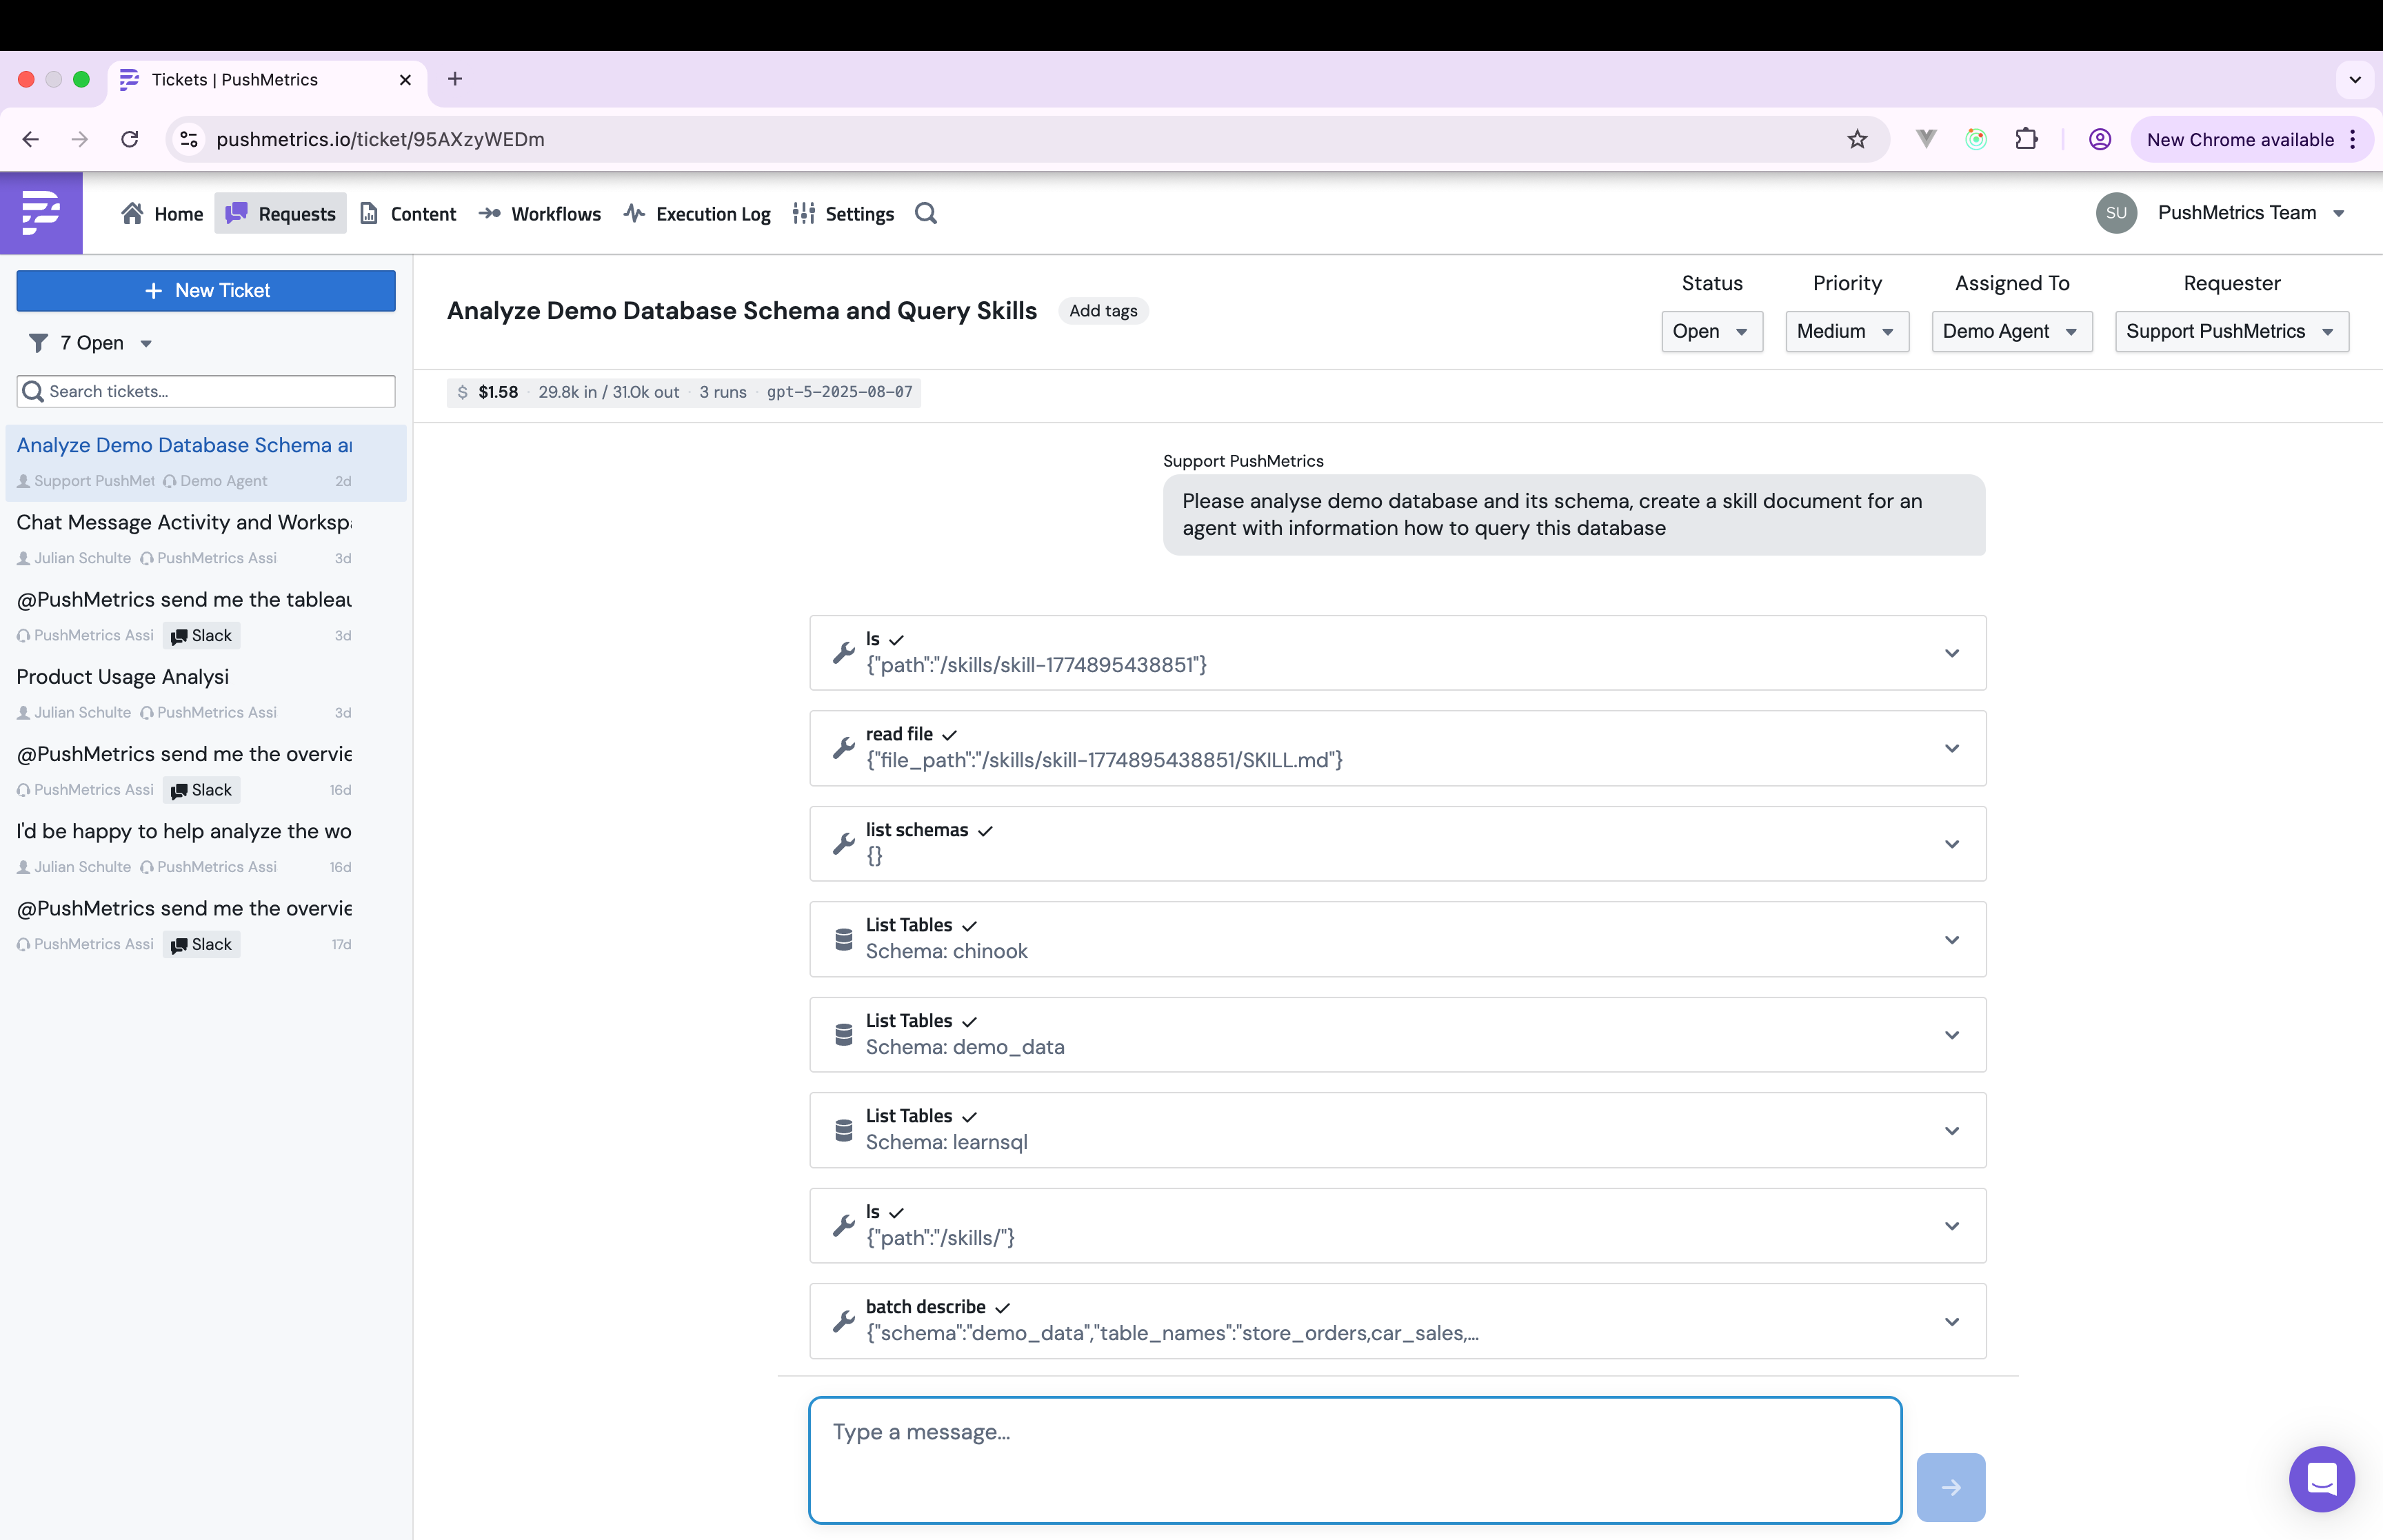Open the Priority dropdown showing Medium
This screenshot has width=2383, height=1540.
[x=1847, y=331]
